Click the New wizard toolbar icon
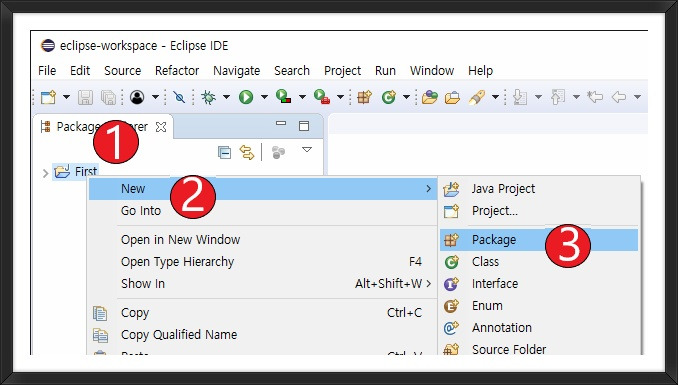 point(48,97)
